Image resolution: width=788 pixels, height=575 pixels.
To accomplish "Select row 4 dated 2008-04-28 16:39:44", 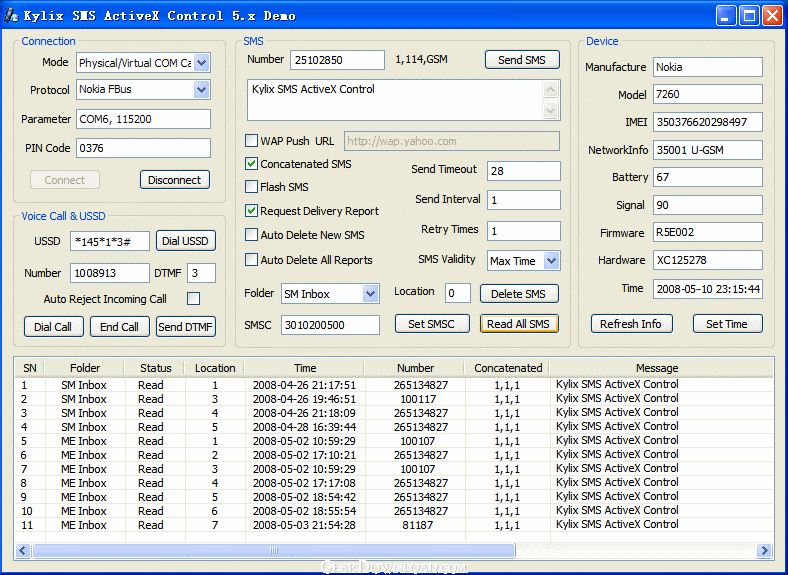I will point(394,427).
